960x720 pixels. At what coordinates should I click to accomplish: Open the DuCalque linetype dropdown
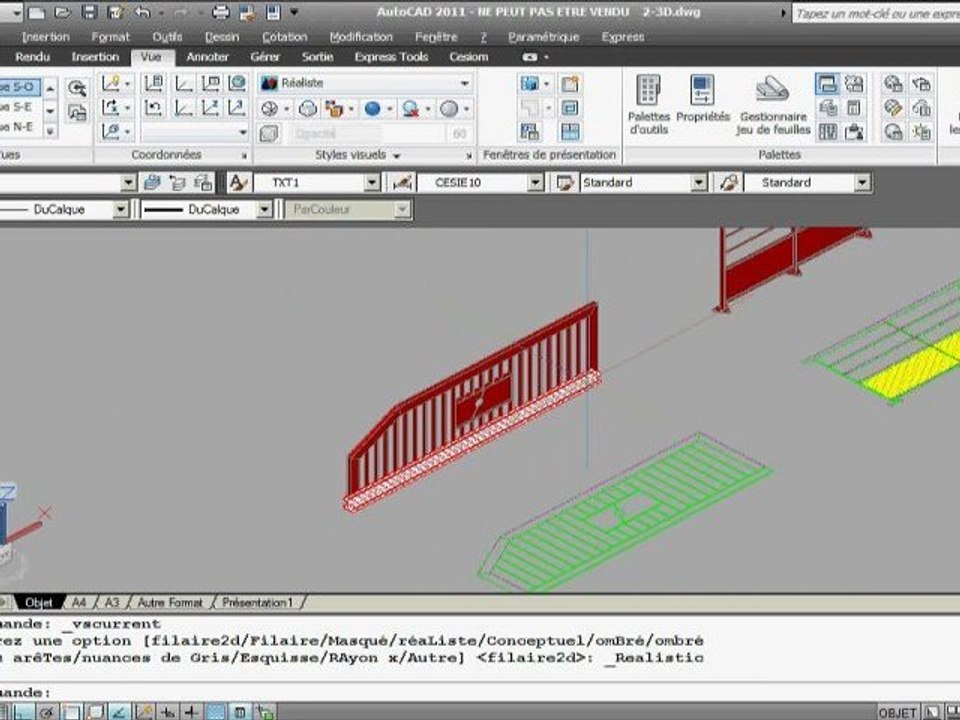coord(121,209)
